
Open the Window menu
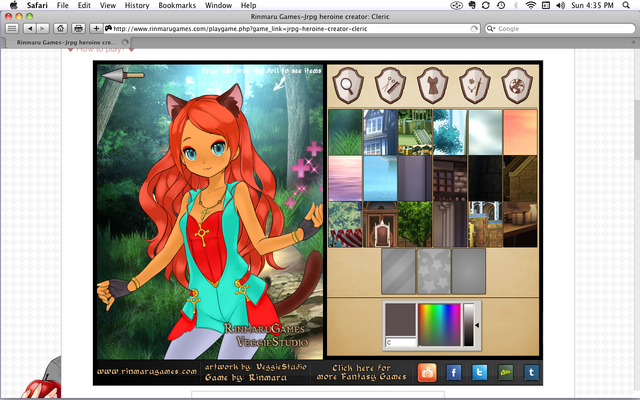218,5
